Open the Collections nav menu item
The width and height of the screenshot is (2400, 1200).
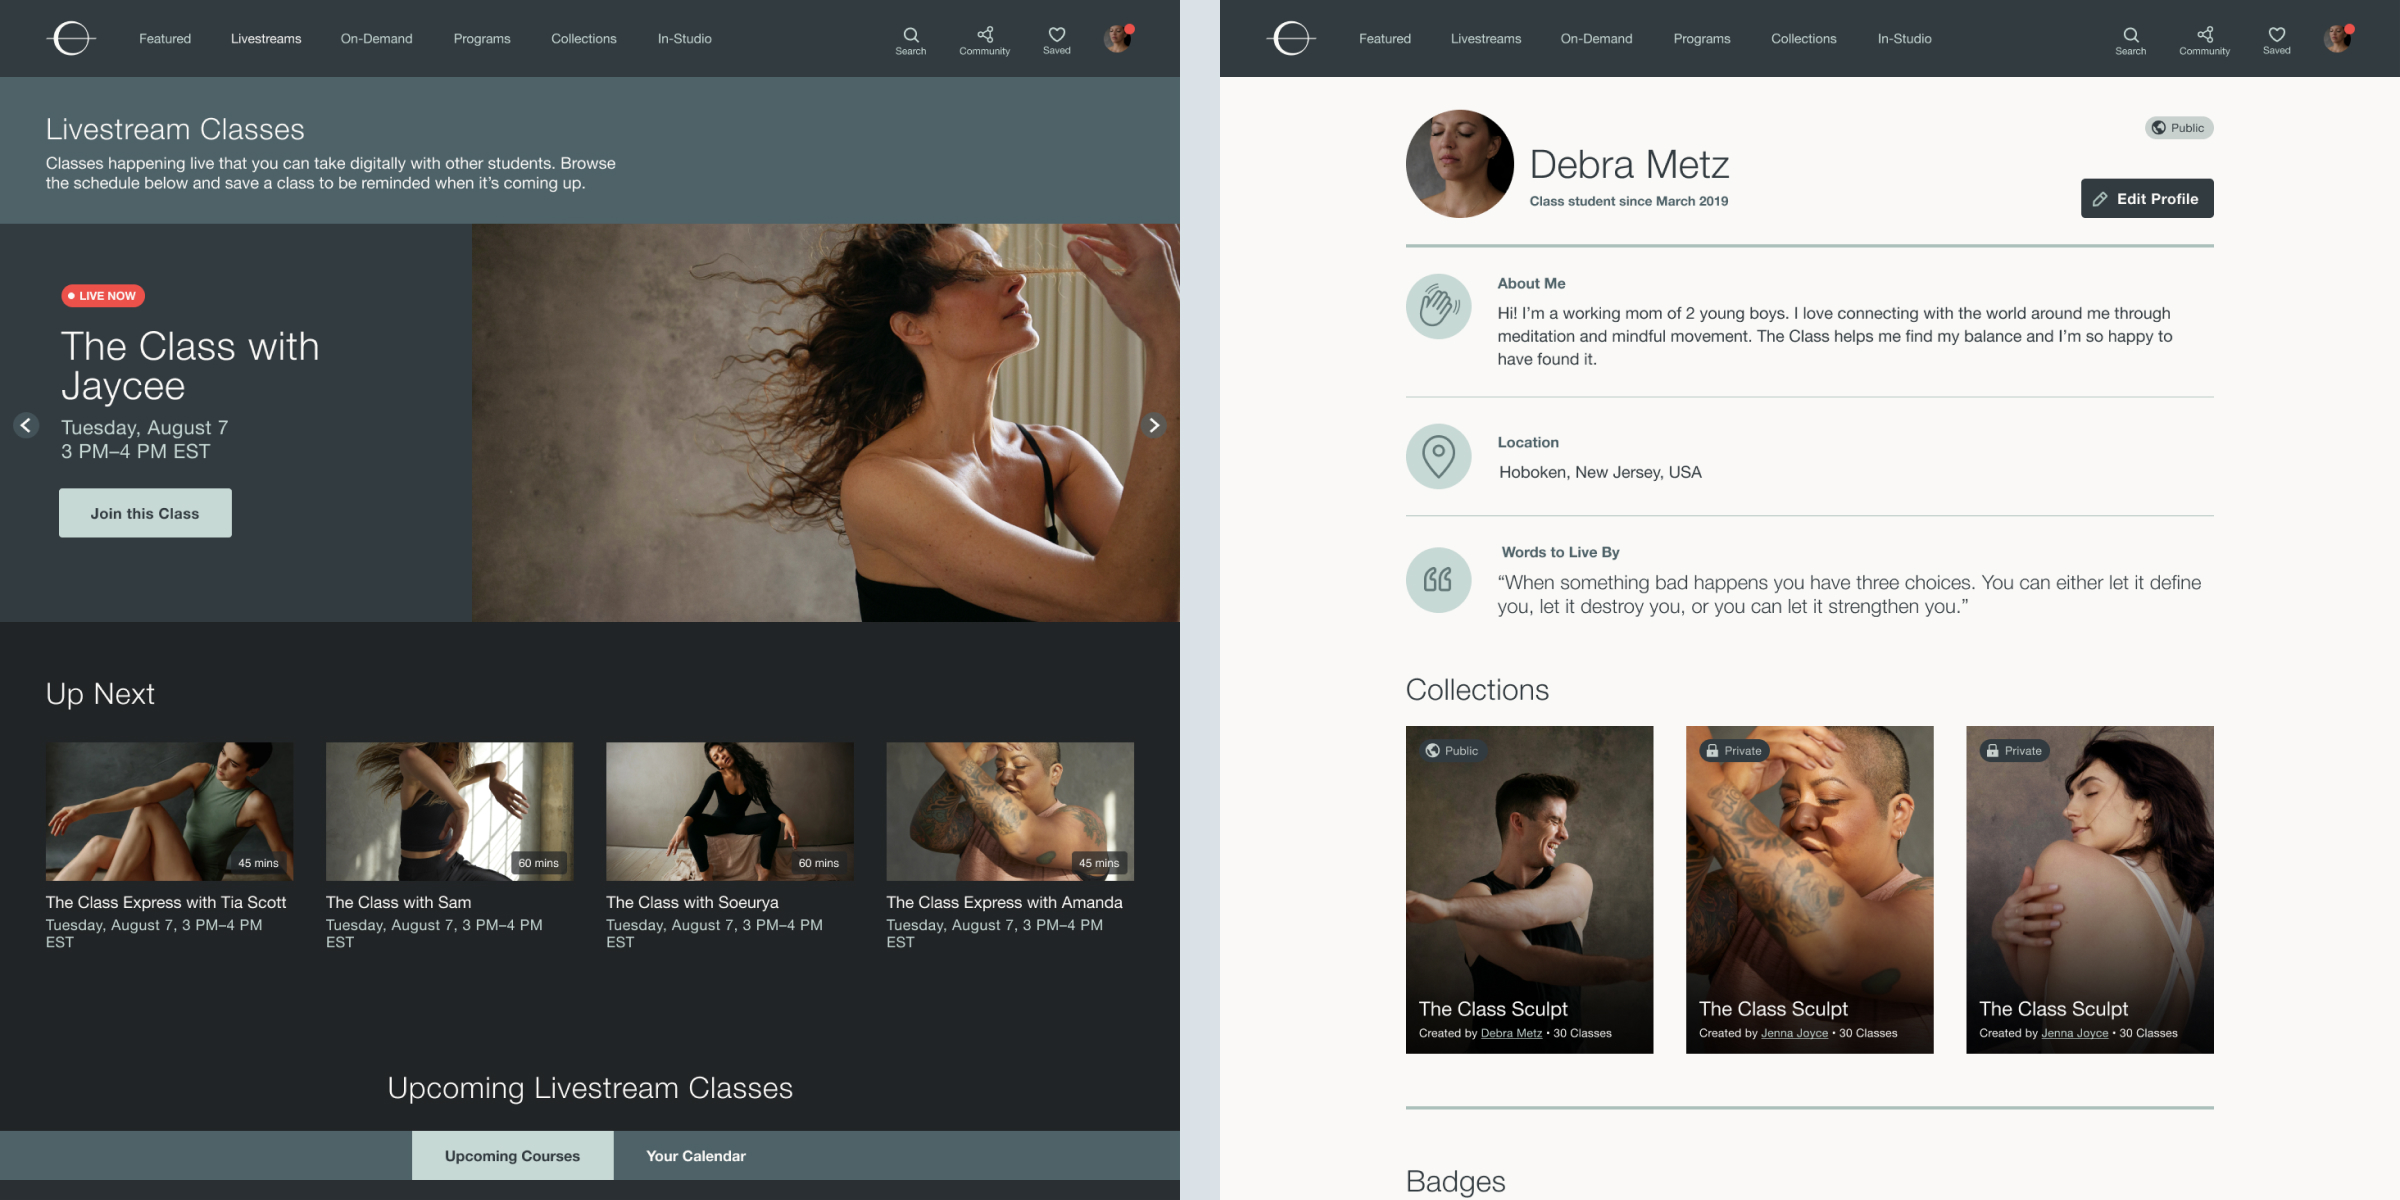click(583, 38)
